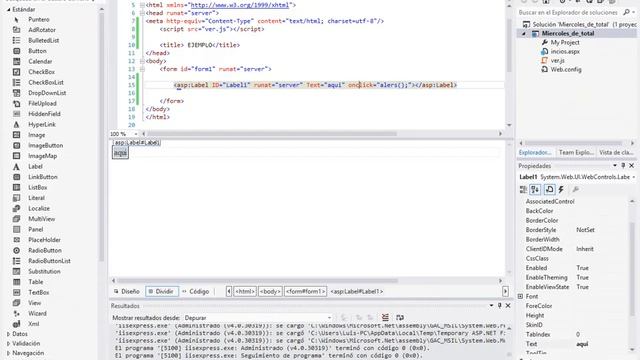640x360 pixels.
Task: Show Events lightning bolt in Propiedades
Action: coord(561,189)
